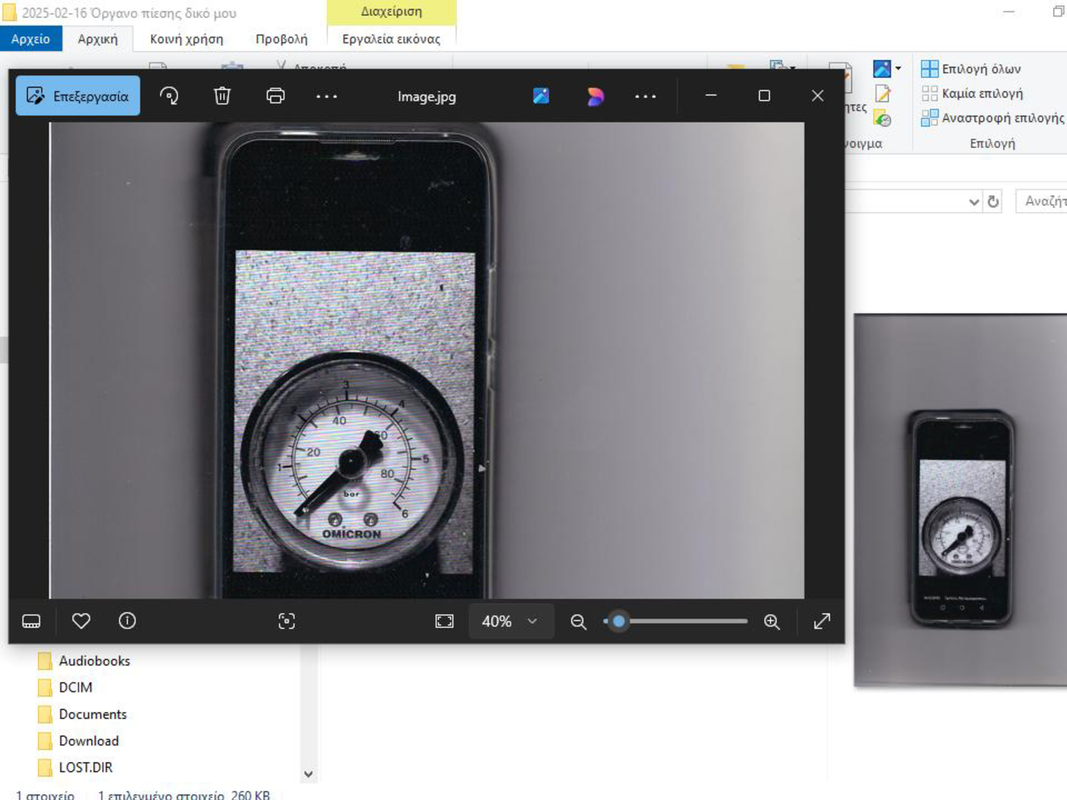Click Επιλογή όλων in the ribbon
This screenshot has width=1067, height=800.
971,69
